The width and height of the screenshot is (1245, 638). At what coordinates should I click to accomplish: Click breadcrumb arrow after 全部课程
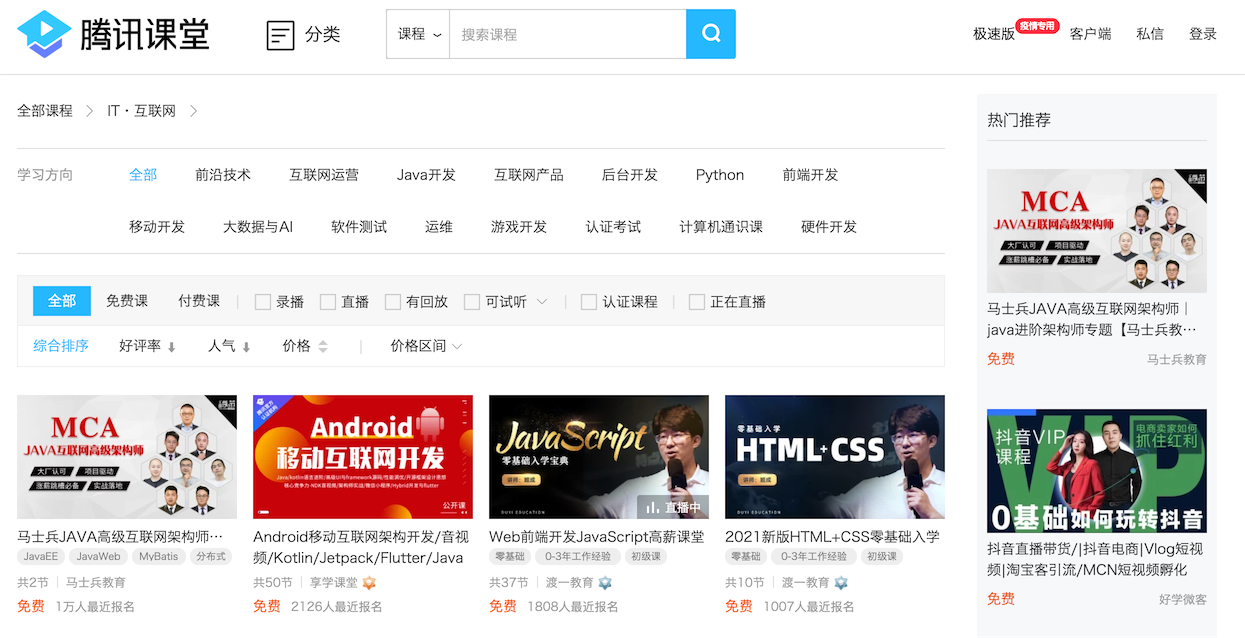89,111
